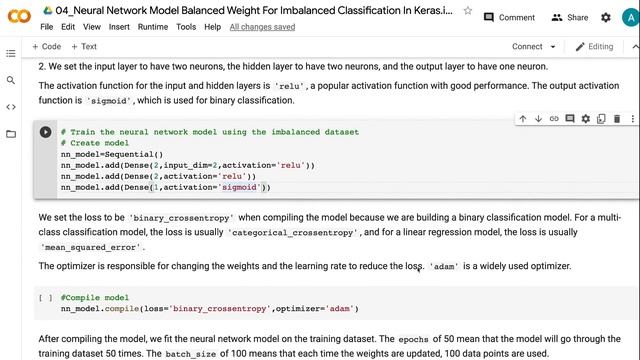
Task: Click the 'binary_crossentropy' inline code text
Action: (181, 218)
